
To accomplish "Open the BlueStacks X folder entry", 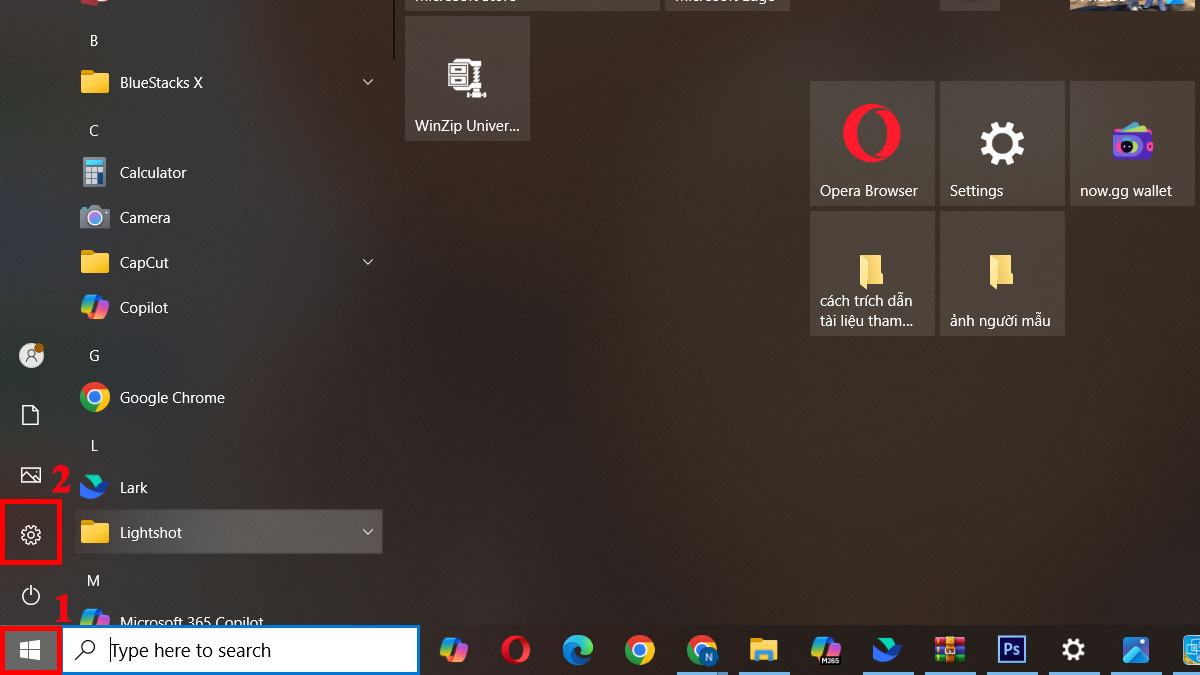I will pyautogui.click(x=229, y=82).
